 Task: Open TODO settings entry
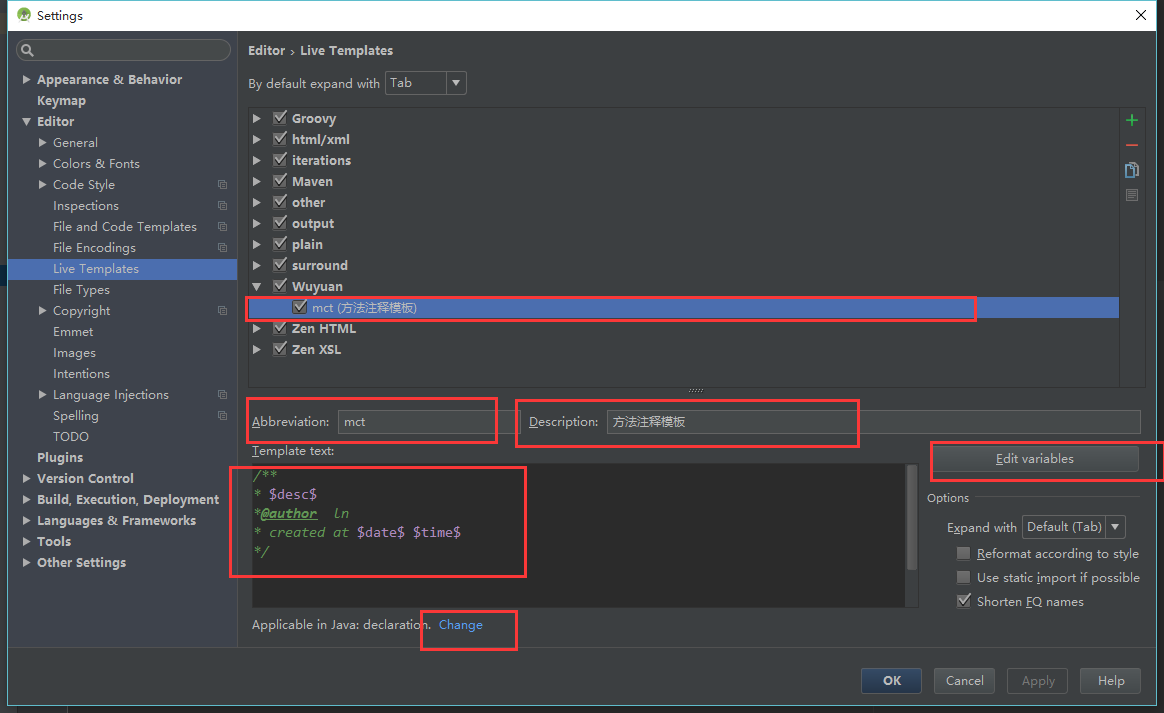click(x=71, y=437)
